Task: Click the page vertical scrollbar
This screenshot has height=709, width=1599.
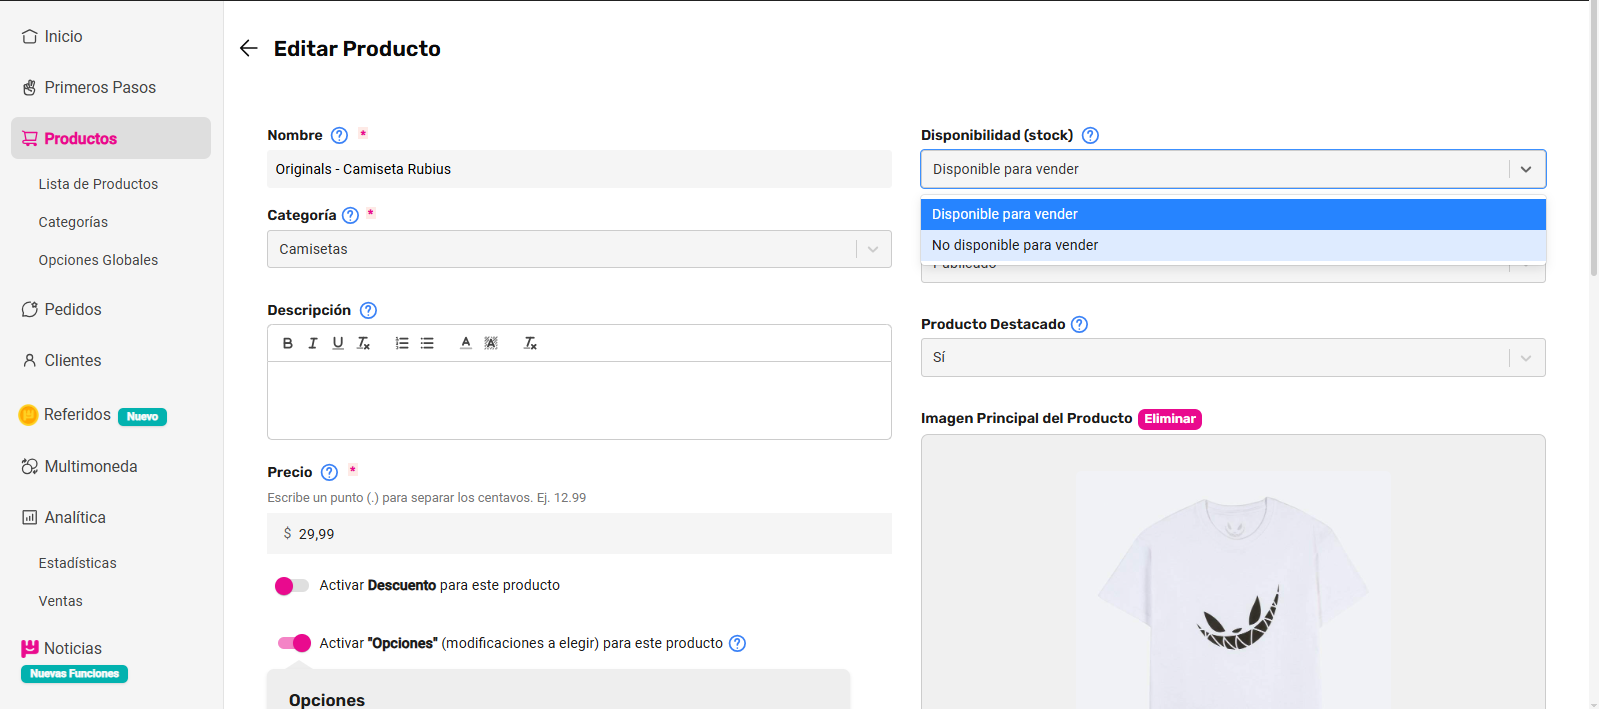Action: (1594, 140)
